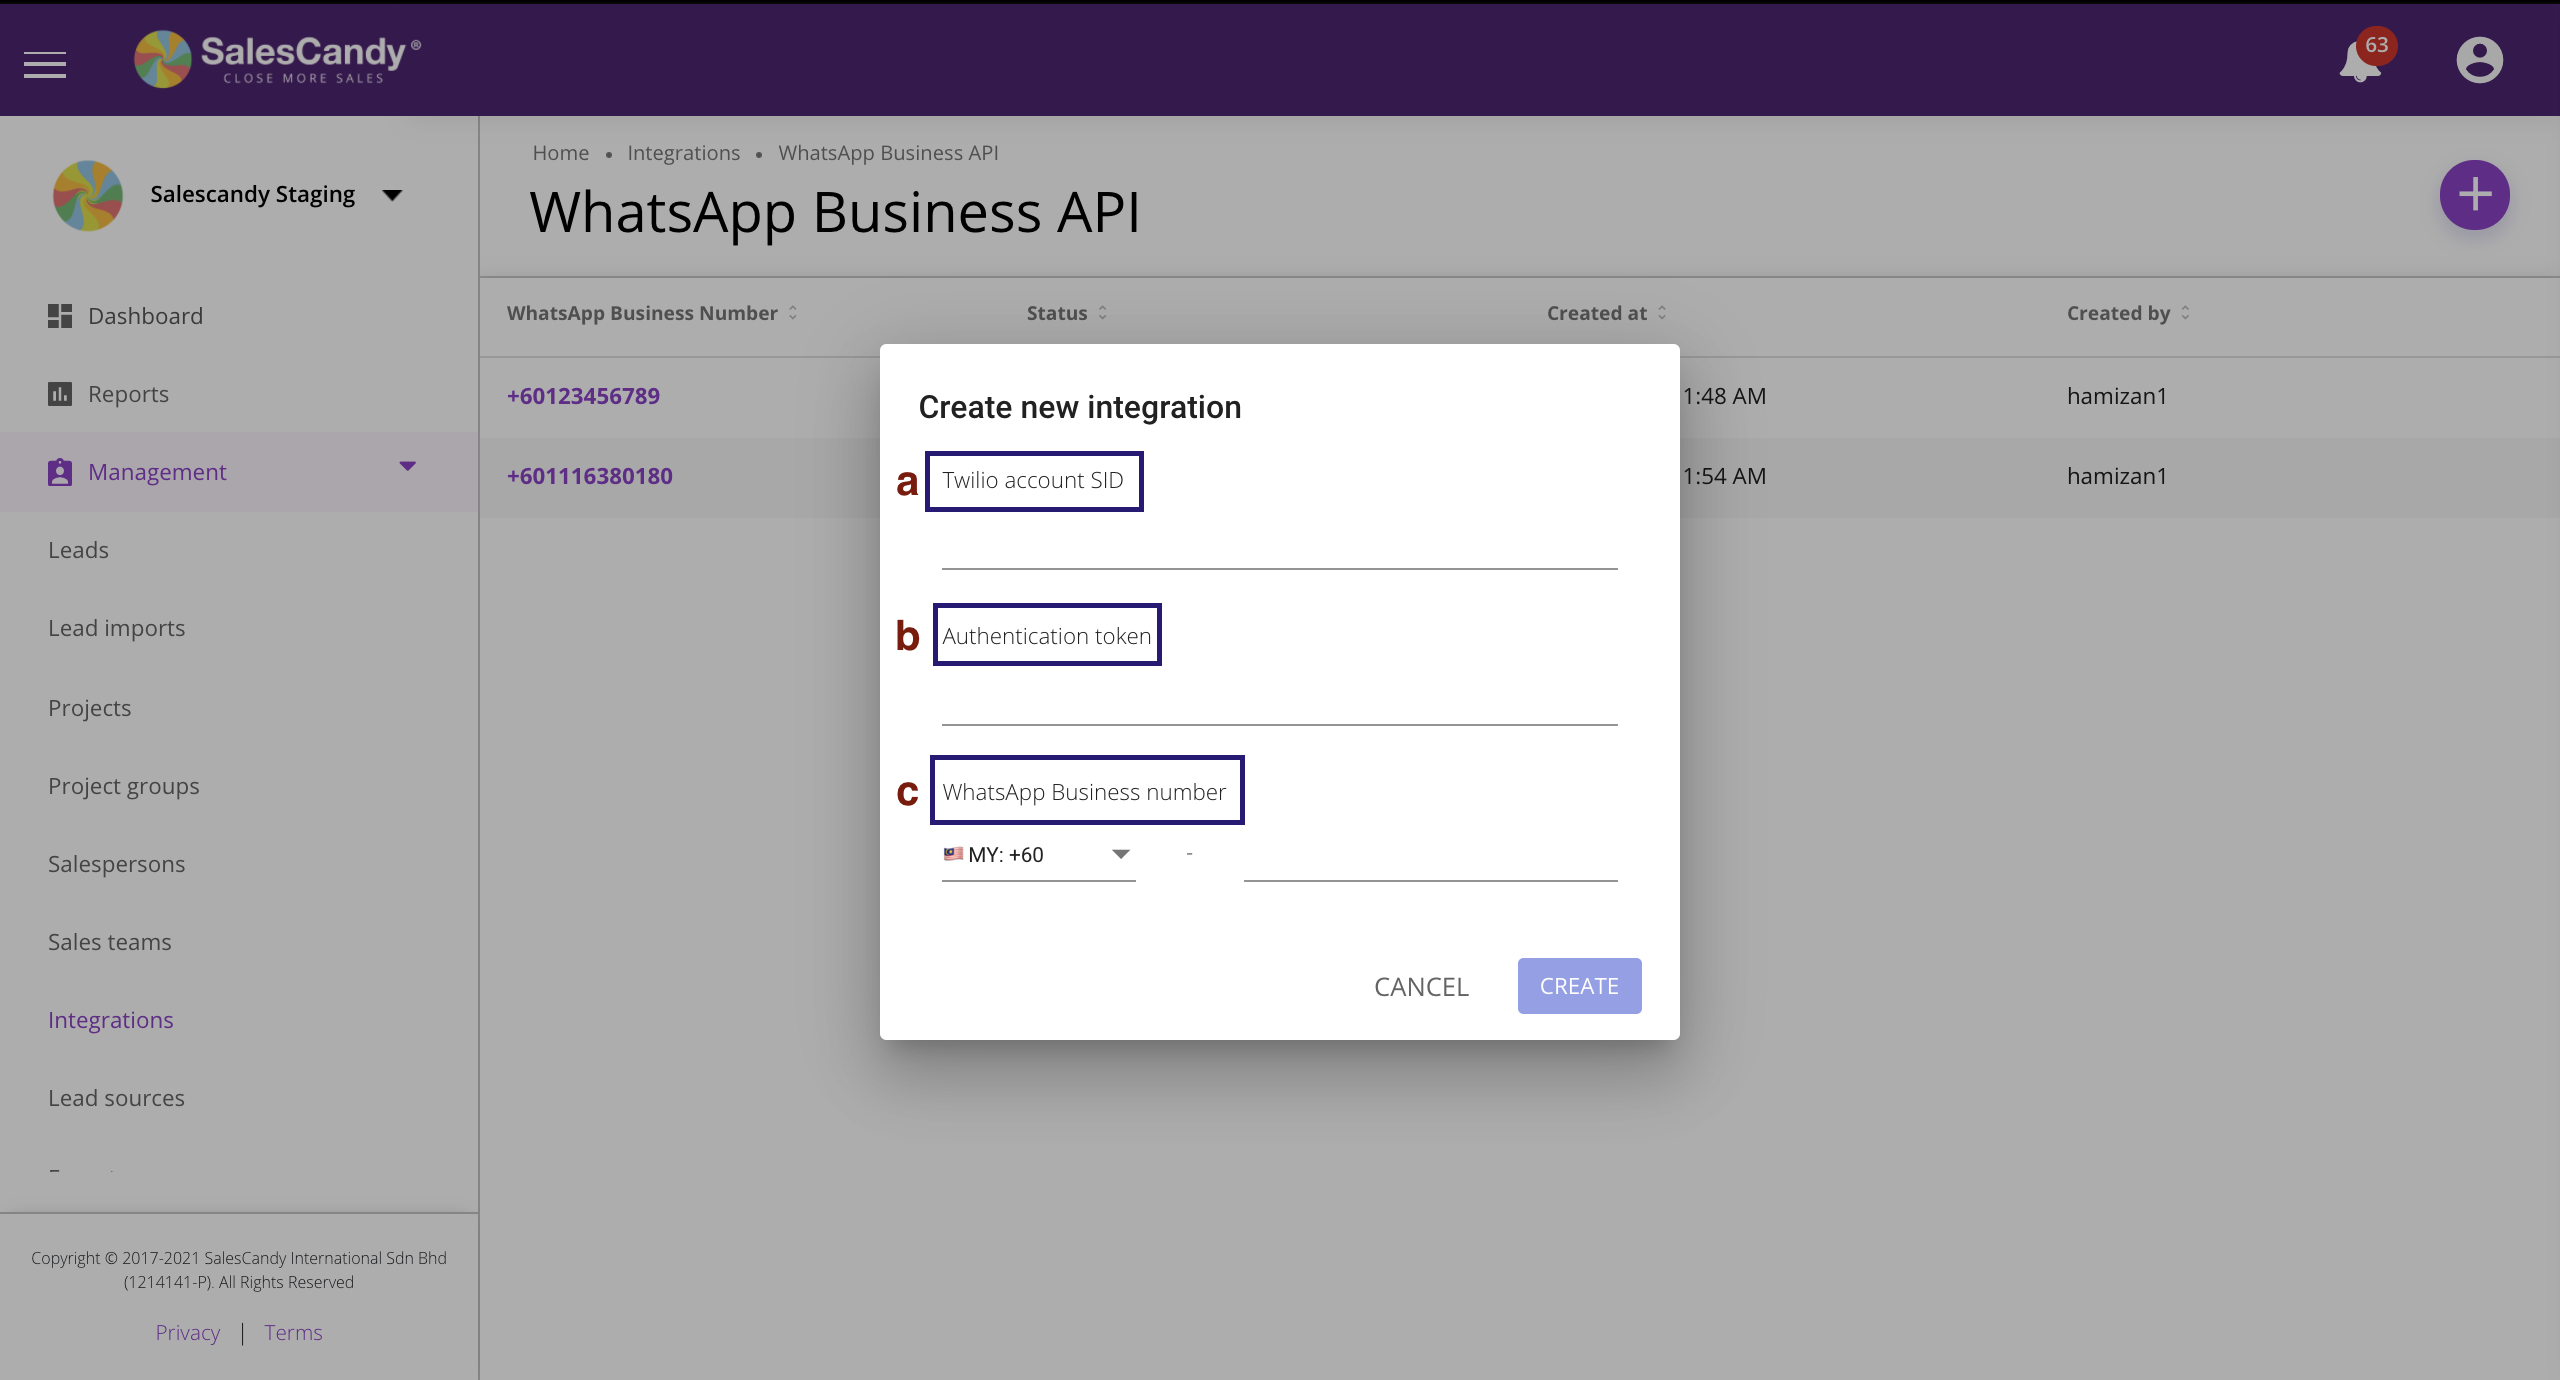
Task: Click the CANCEL button
Action: 1420,984
